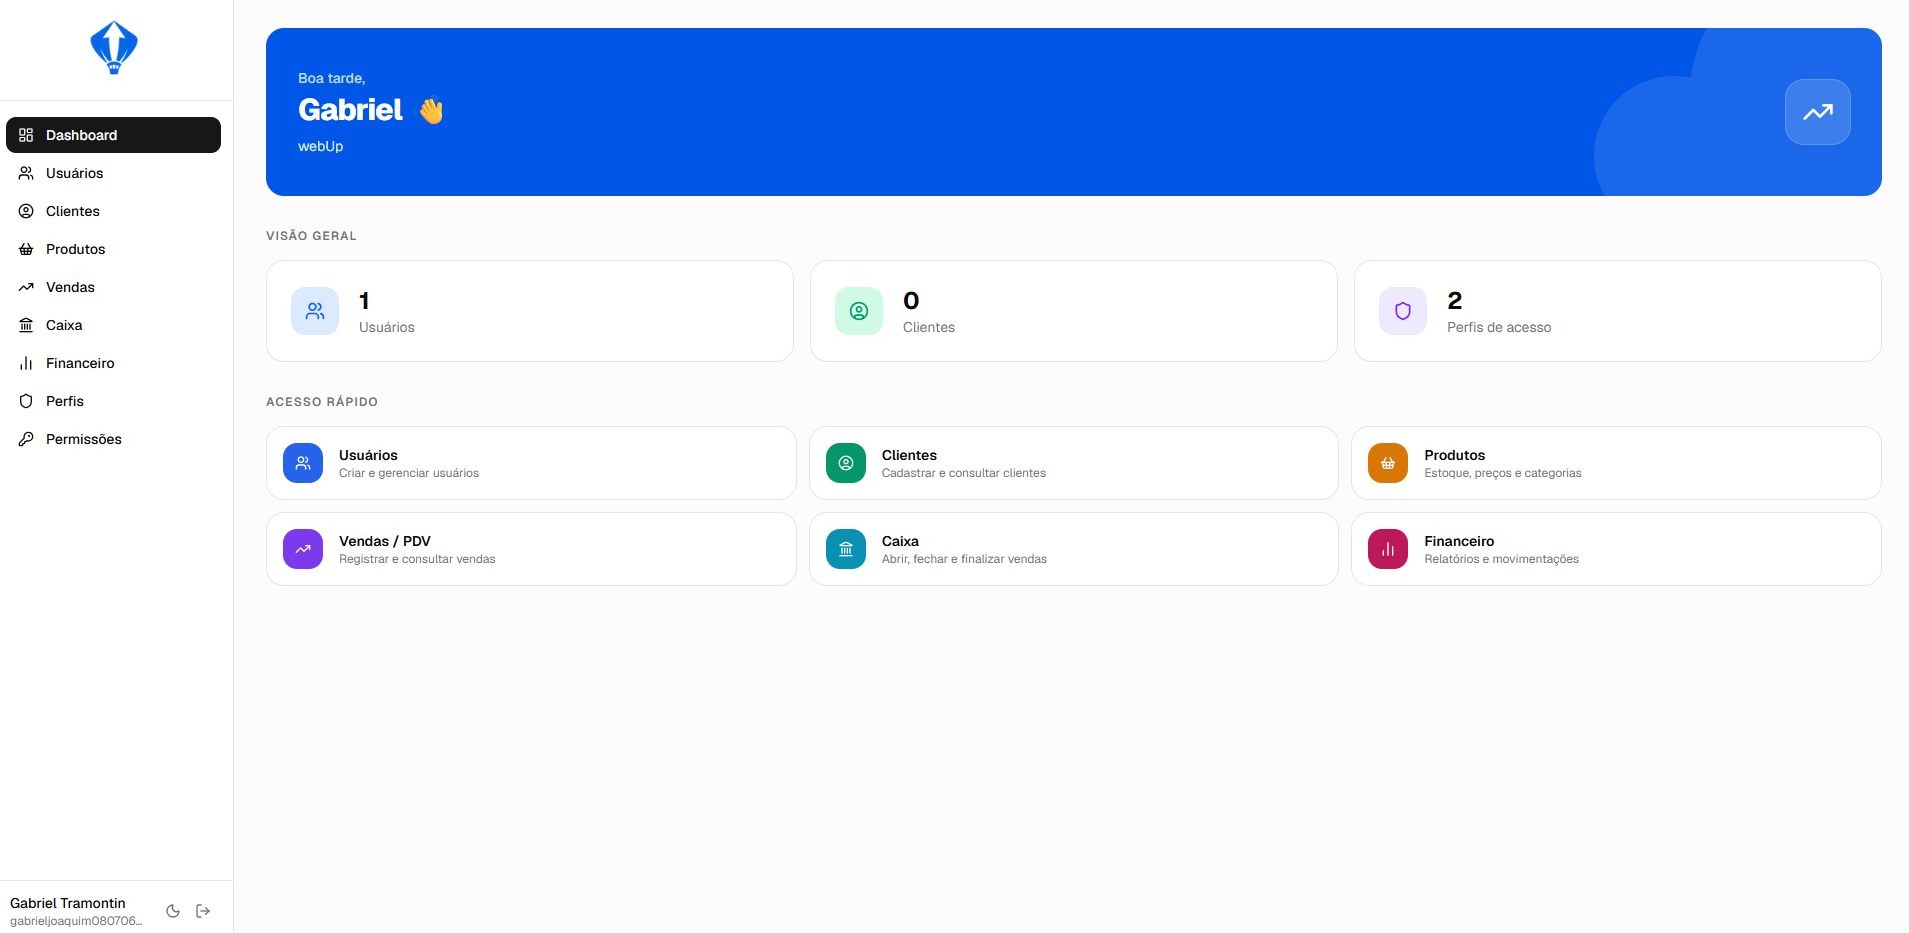The height and width of the screenshot is (933, 1909).
Task: Click the Vendas trend icon in sidebar
Action: coord(26,287)
